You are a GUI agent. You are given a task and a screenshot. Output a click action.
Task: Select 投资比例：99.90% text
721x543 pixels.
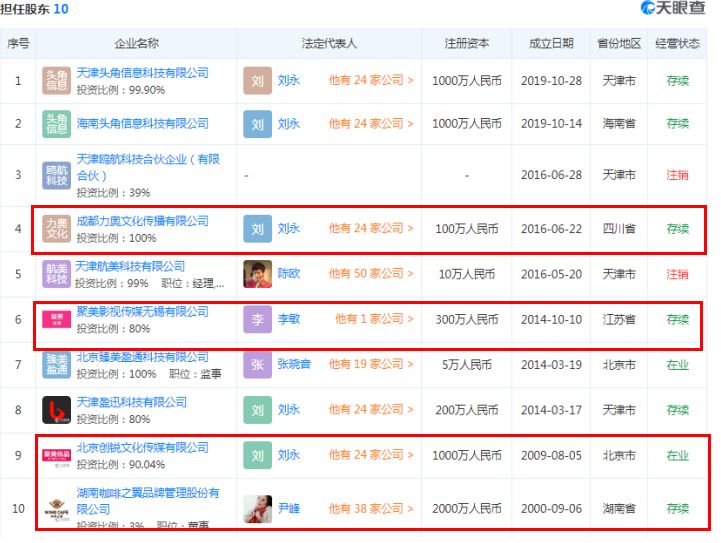120,90
